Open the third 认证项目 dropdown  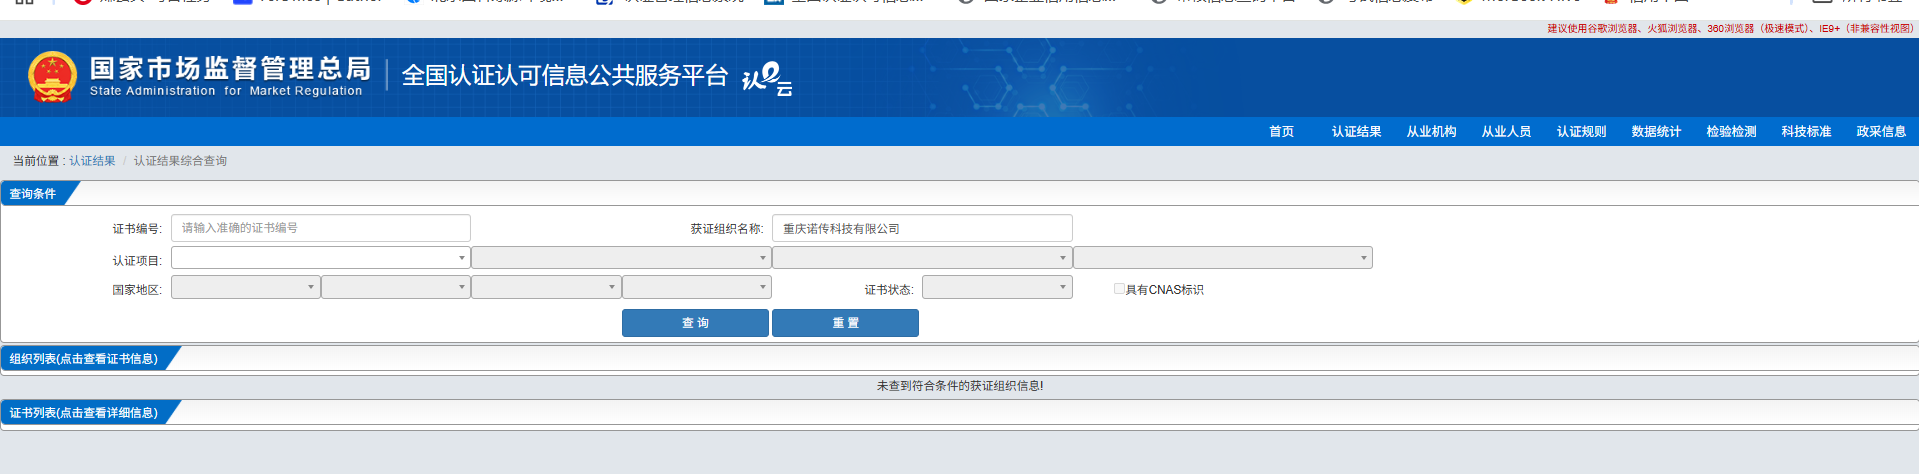tap(922, 258)
